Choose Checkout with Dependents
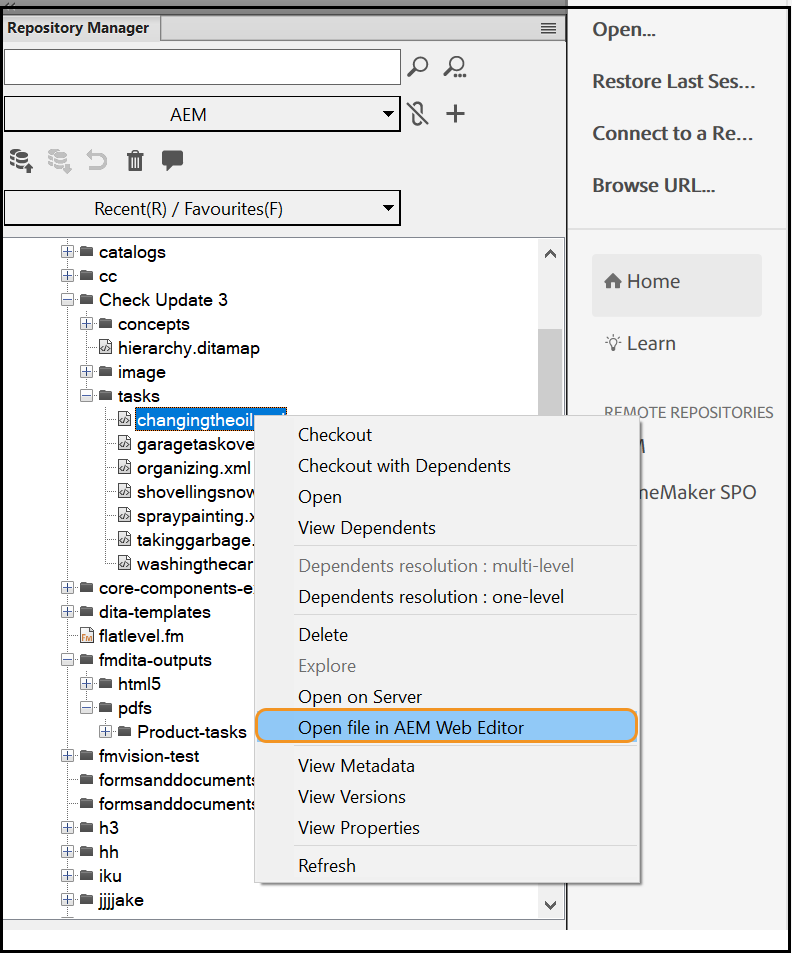This screenshot has width=794, height=954. pos(404,466)
